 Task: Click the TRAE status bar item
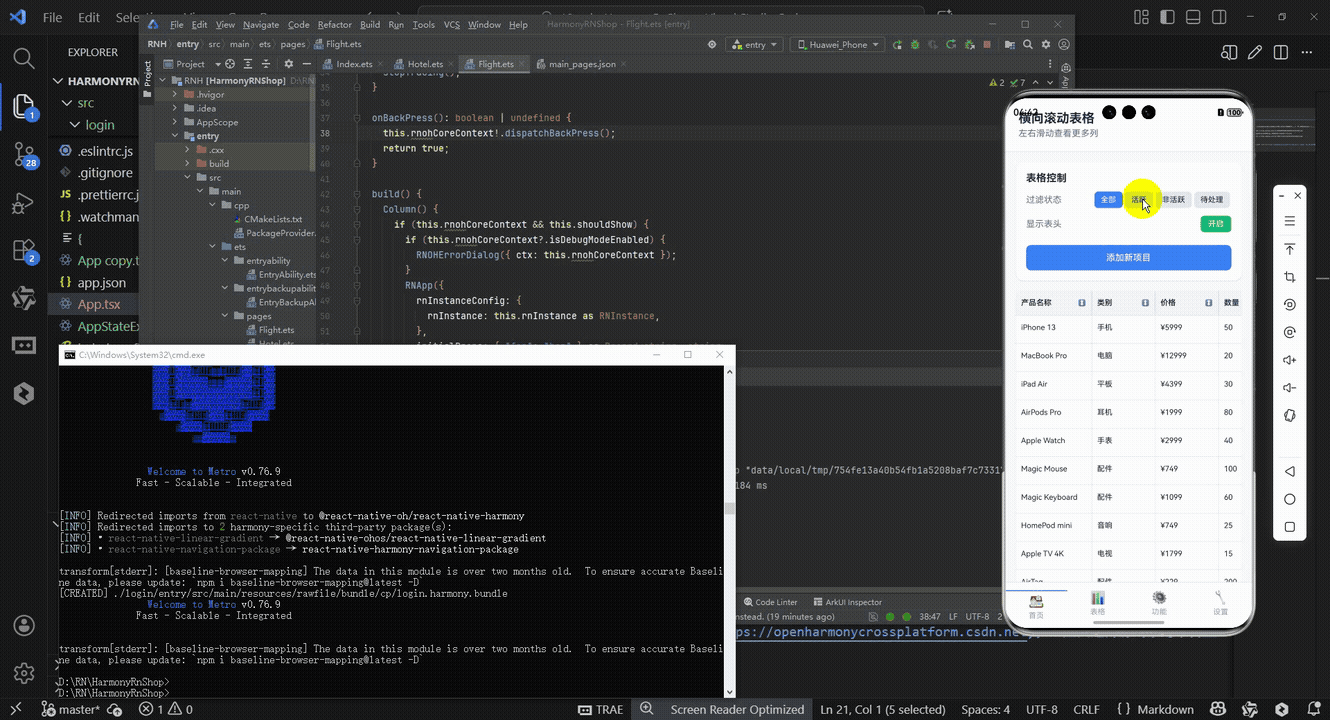tap(599, 709)
